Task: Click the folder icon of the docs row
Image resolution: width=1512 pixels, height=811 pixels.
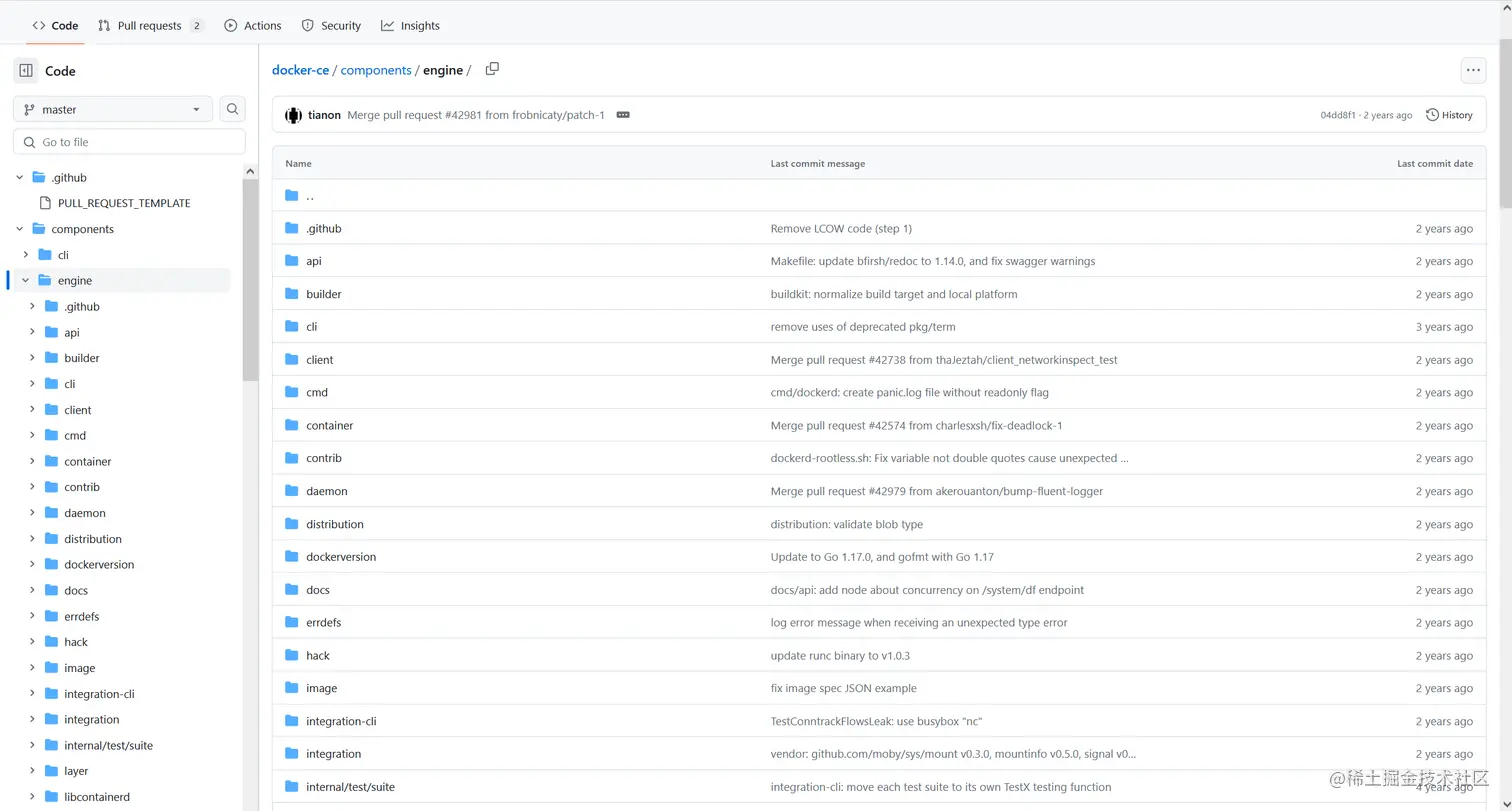Action: [x=292, y=590]
